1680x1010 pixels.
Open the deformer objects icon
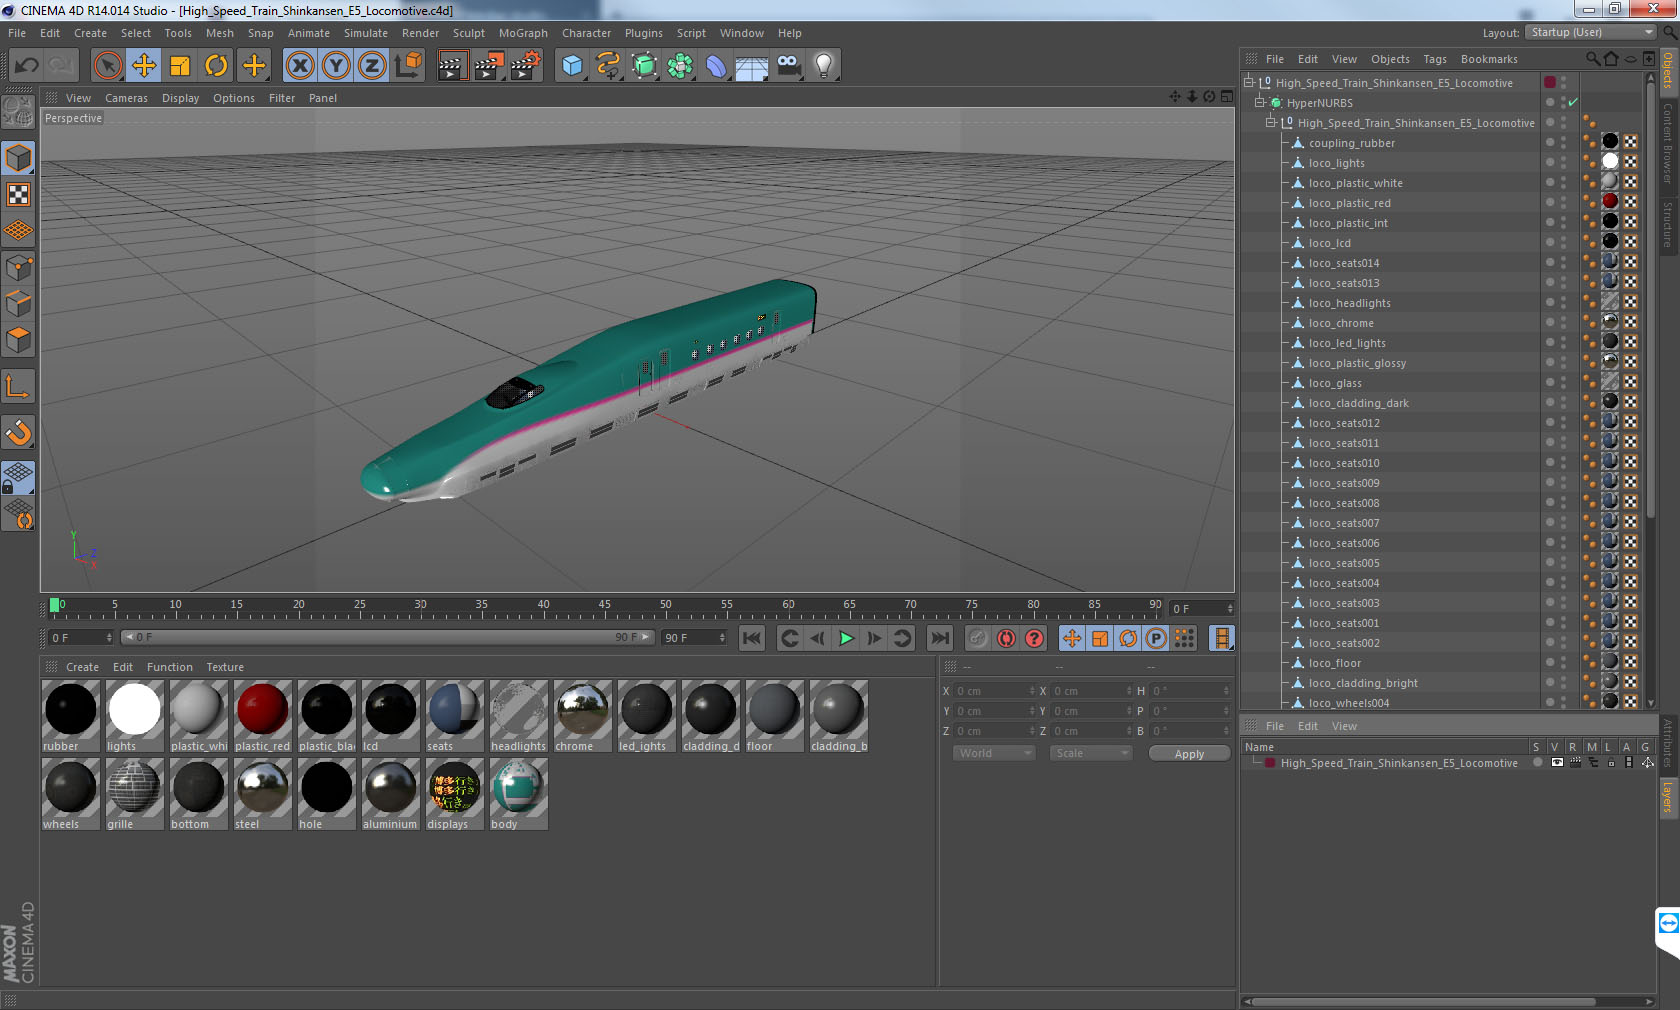tap(716, 66)
